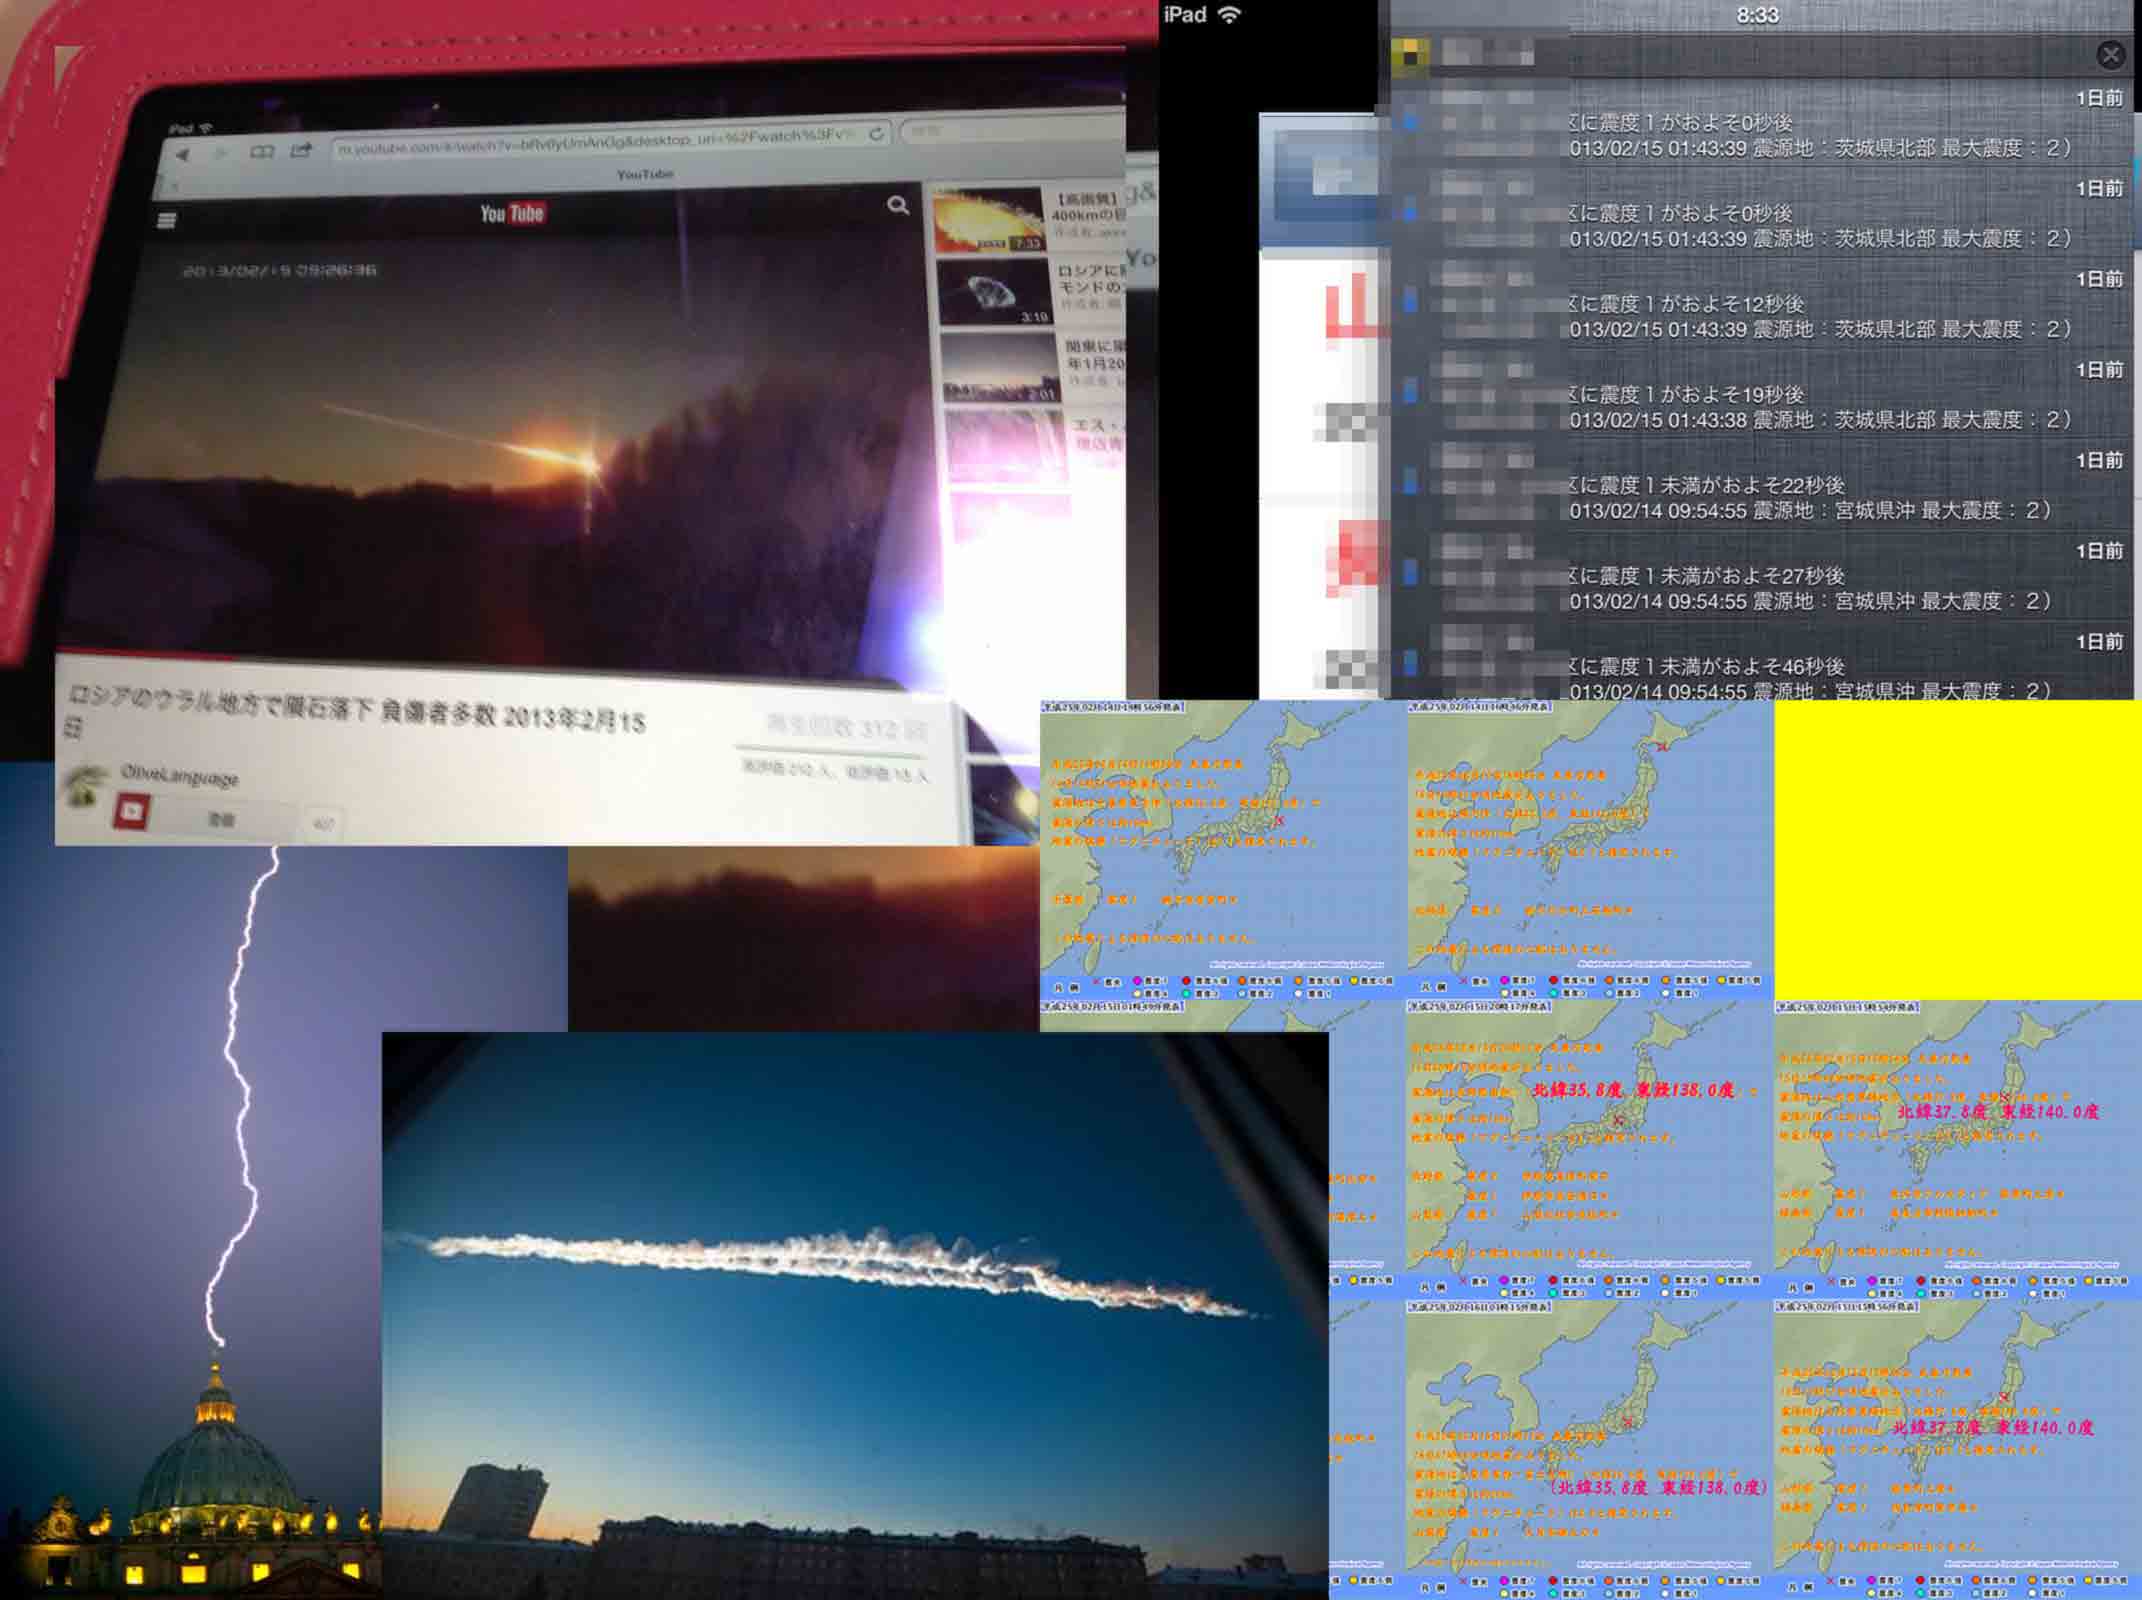This screenshot has width=2142, height=1600.
Task: Tap the red subscribe icon under OliveLanguage
Action: [x=132, y=810]
